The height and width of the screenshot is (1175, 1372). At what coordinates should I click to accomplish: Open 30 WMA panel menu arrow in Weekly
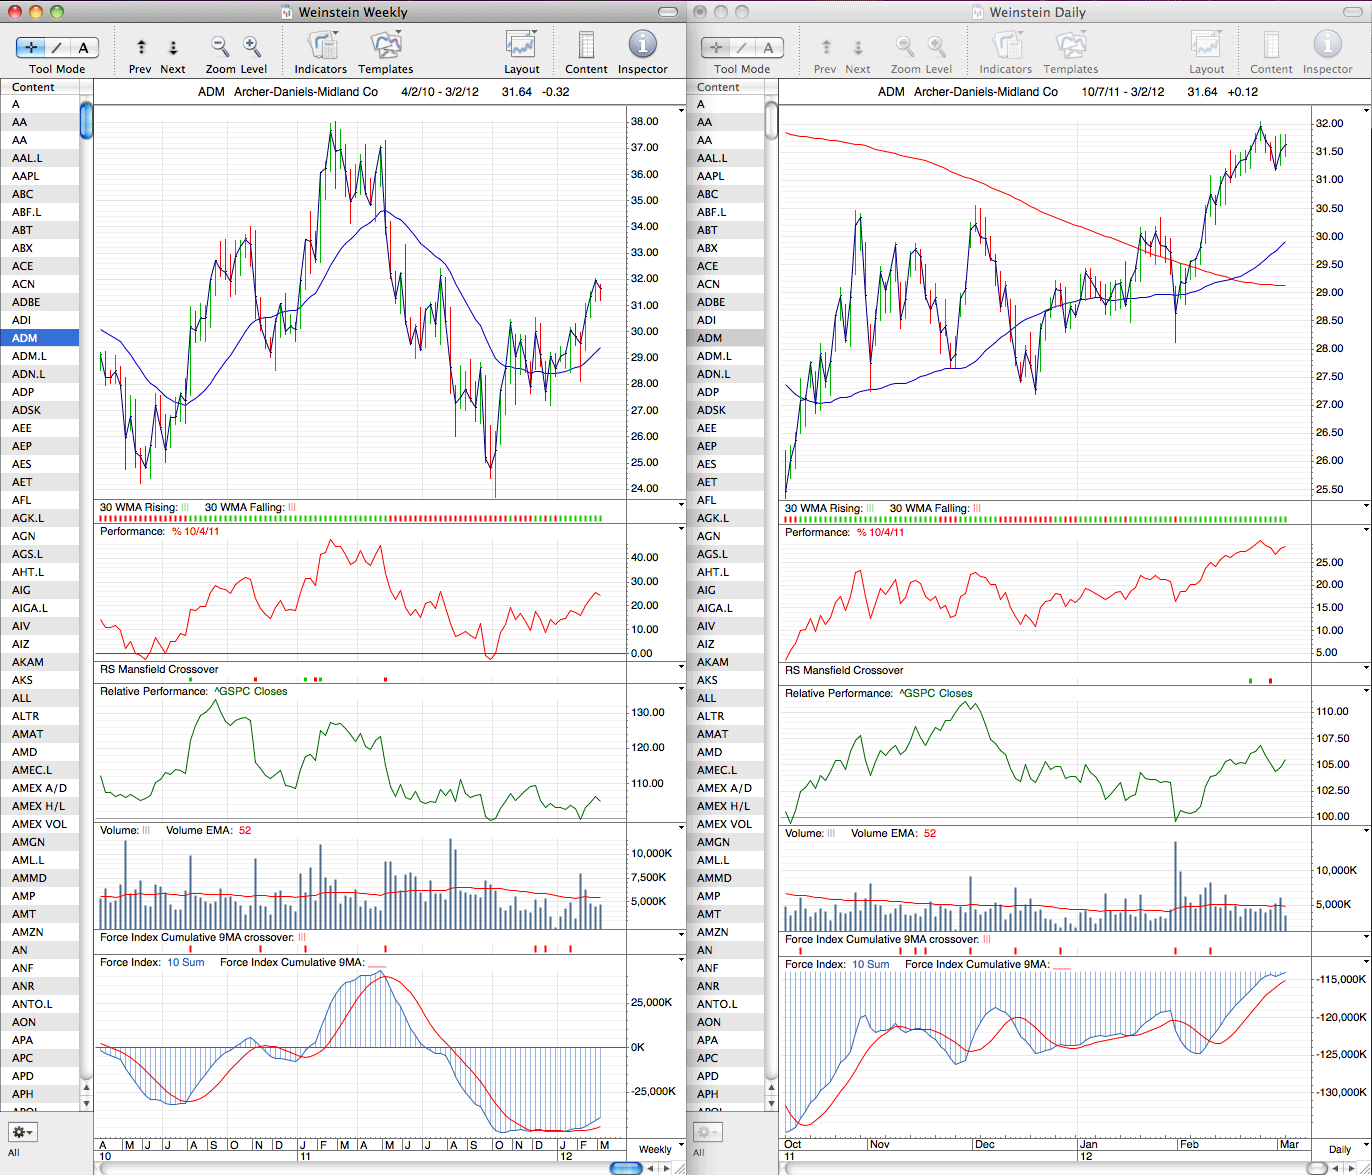[681, 506]
